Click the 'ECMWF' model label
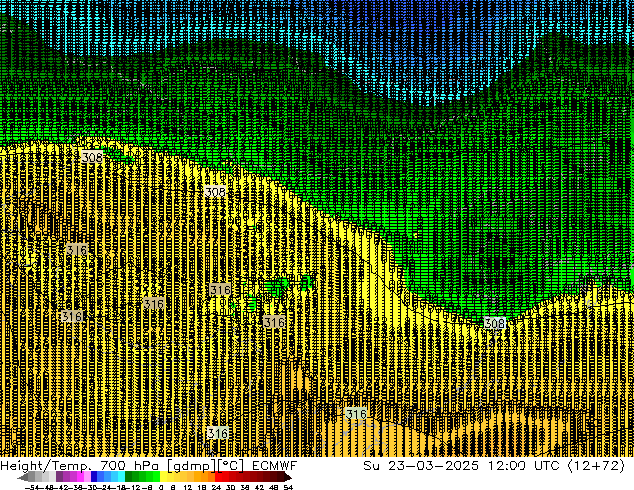Image resolution: width=634 pixels, height=490 pixels. click(x=275, y=466)
